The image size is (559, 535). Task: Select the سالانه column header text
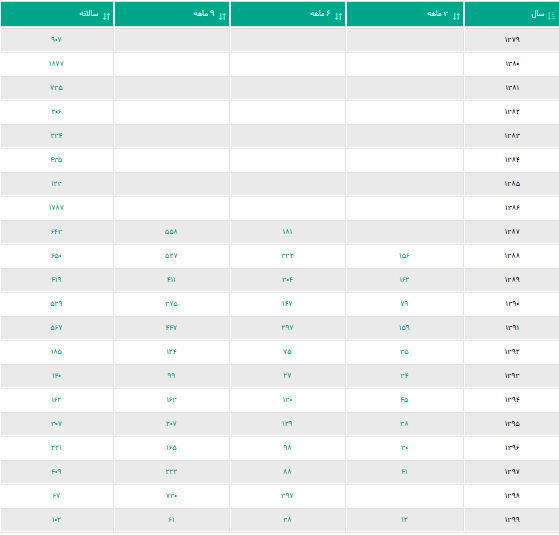[88, 14]
